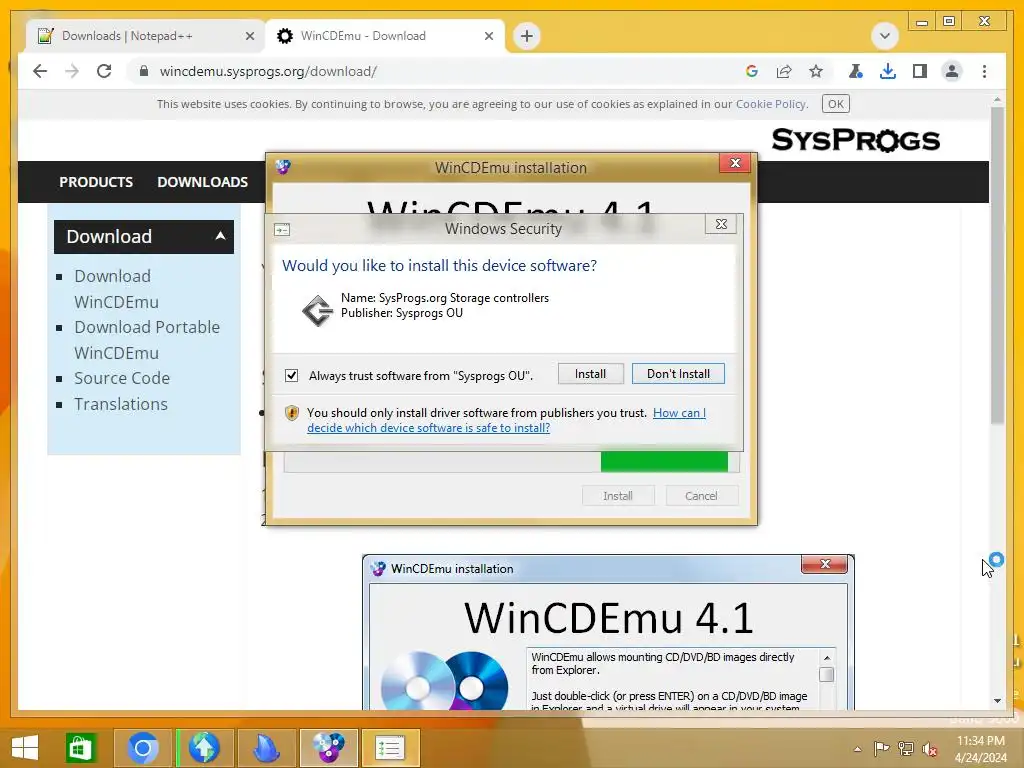The width and height of the screenshot is (1024, 768).
Task: Open a new browser tab
Action: click(527, 36)
